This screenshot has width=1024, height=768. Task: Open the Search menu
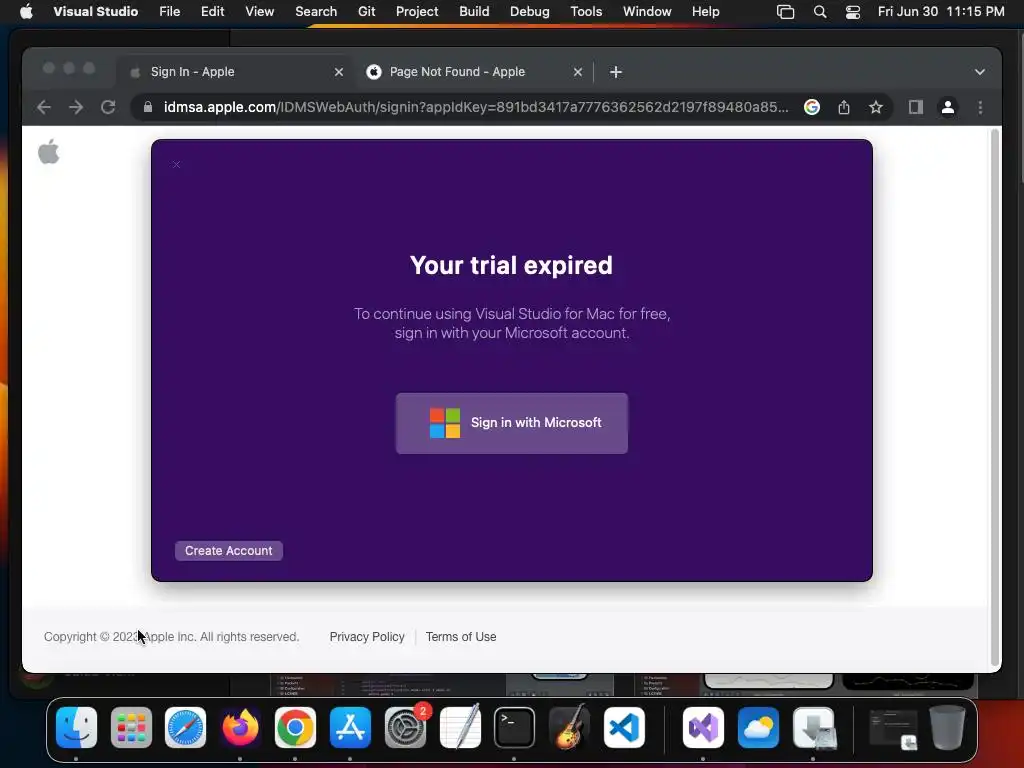[316, 12]
